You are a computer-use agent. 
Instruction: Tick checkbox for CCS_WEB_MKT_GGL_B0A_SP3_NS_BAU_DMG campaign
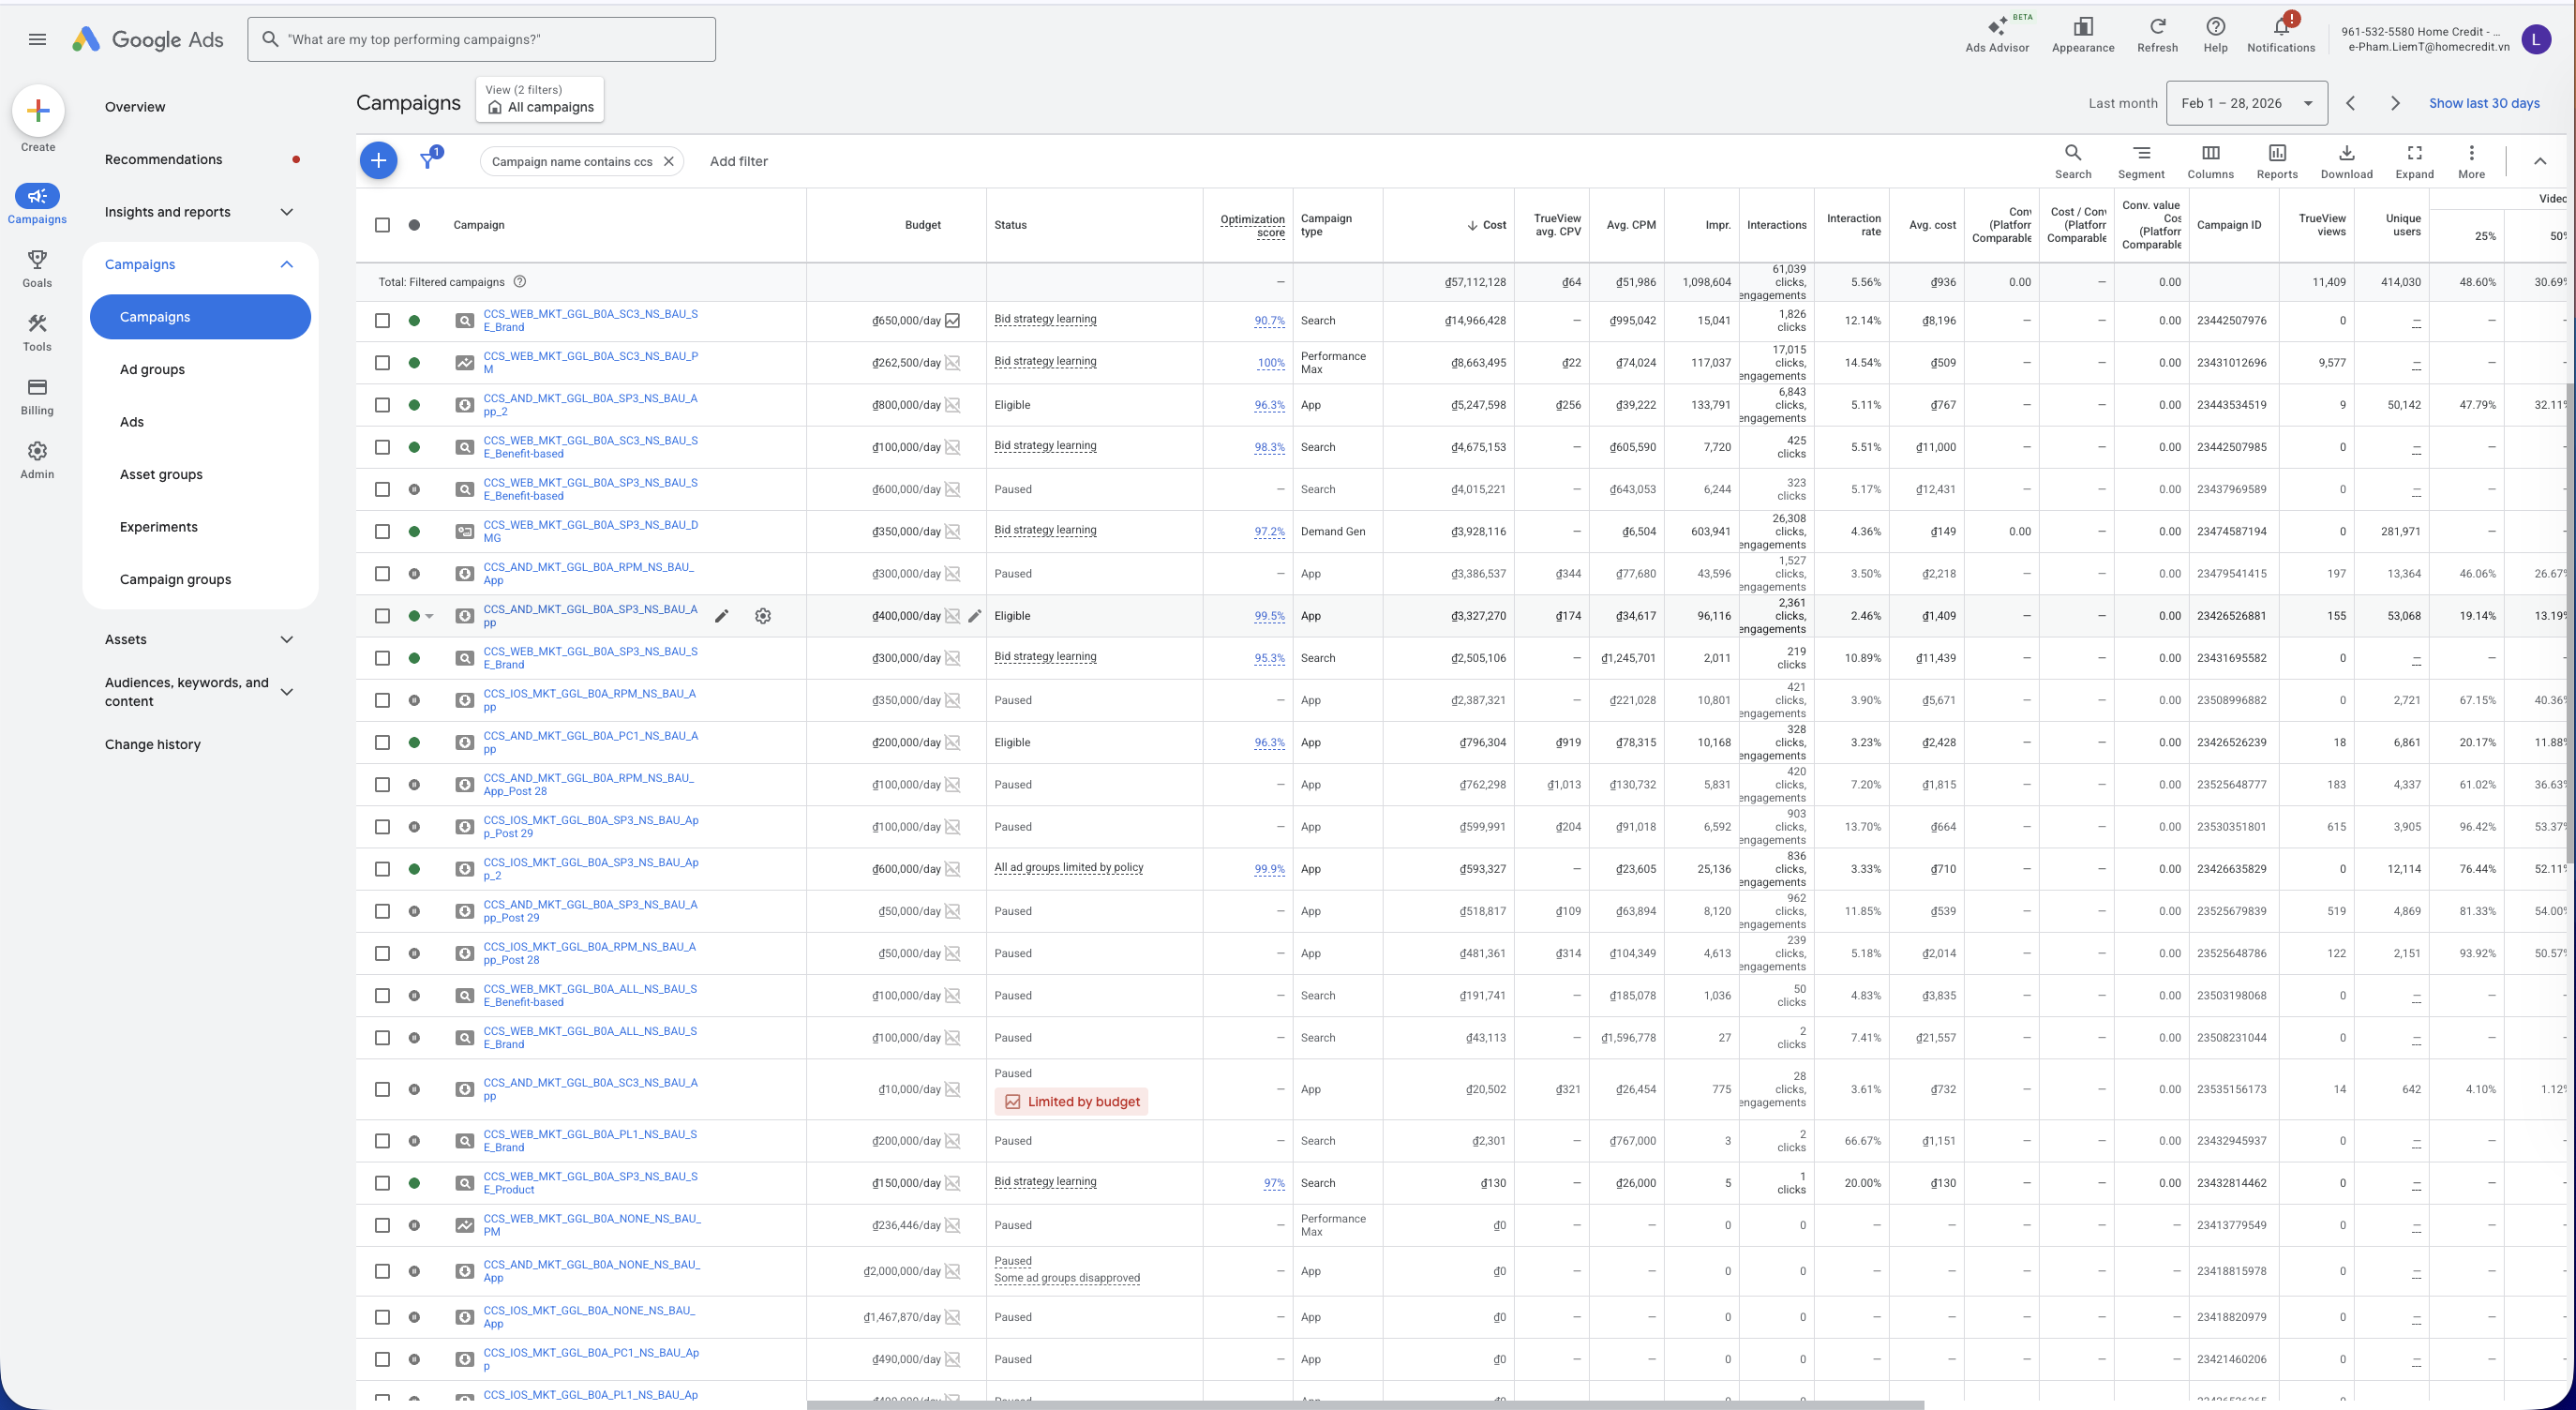(x=382, y=532)
